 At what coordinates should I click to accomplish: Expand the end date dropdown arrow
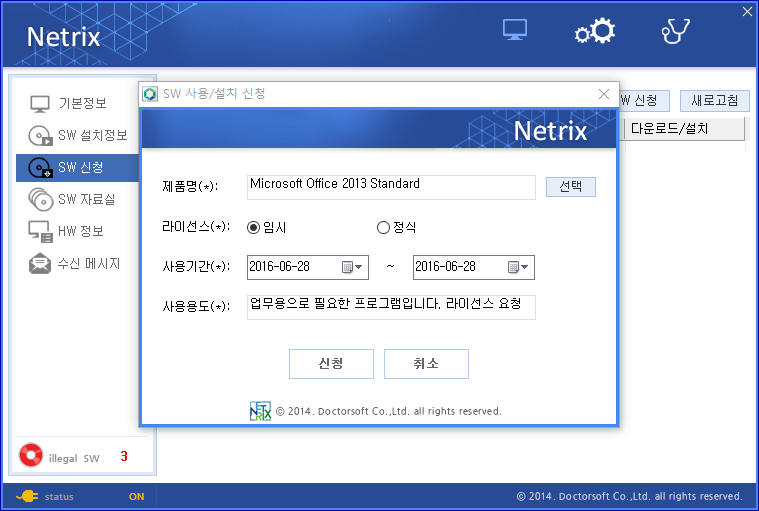(525, 267)
